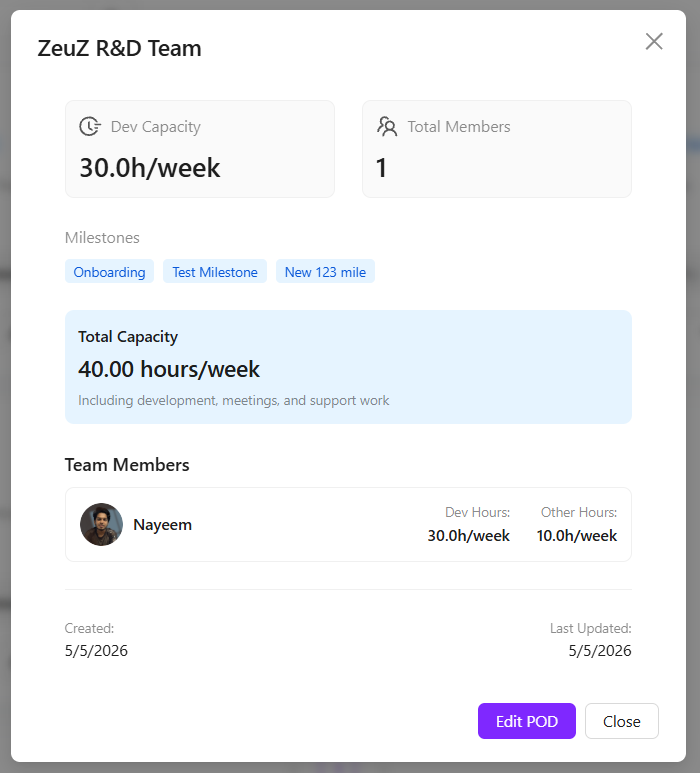Viewport: 700px width, 773px height.
Task: Click the Close button
Action: (x=622, y=721)
